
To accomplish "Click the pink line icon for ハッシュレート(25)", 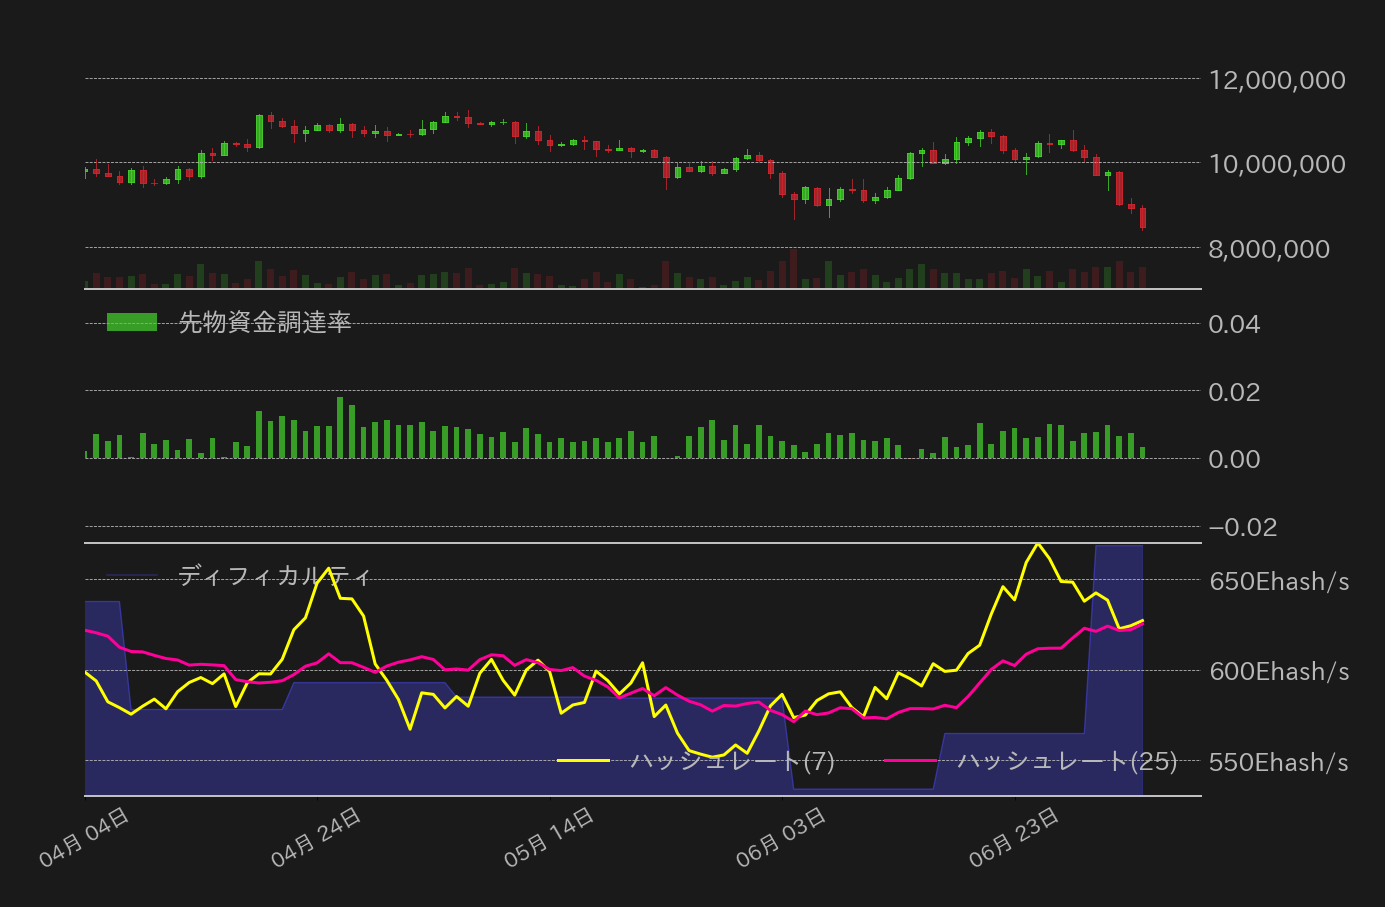I will coord(910,761).
